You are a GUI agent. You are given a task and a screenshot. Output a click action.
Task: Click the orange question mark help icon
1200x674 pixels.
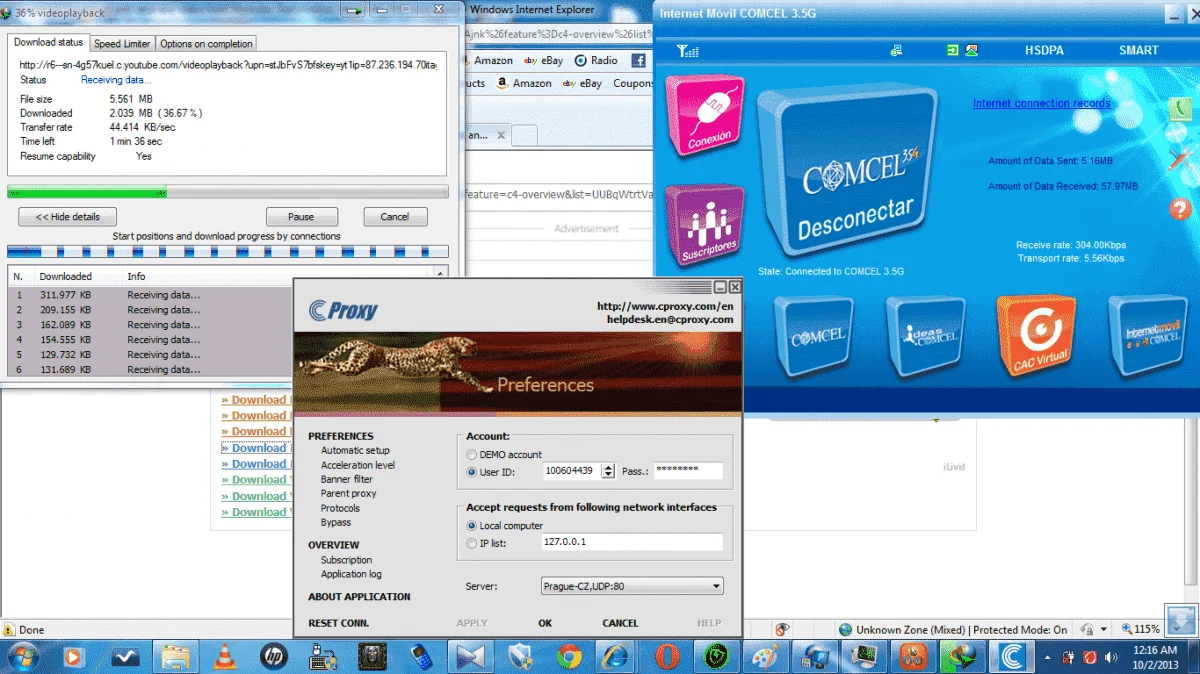pyautogui.click(x=1180, y=209)
